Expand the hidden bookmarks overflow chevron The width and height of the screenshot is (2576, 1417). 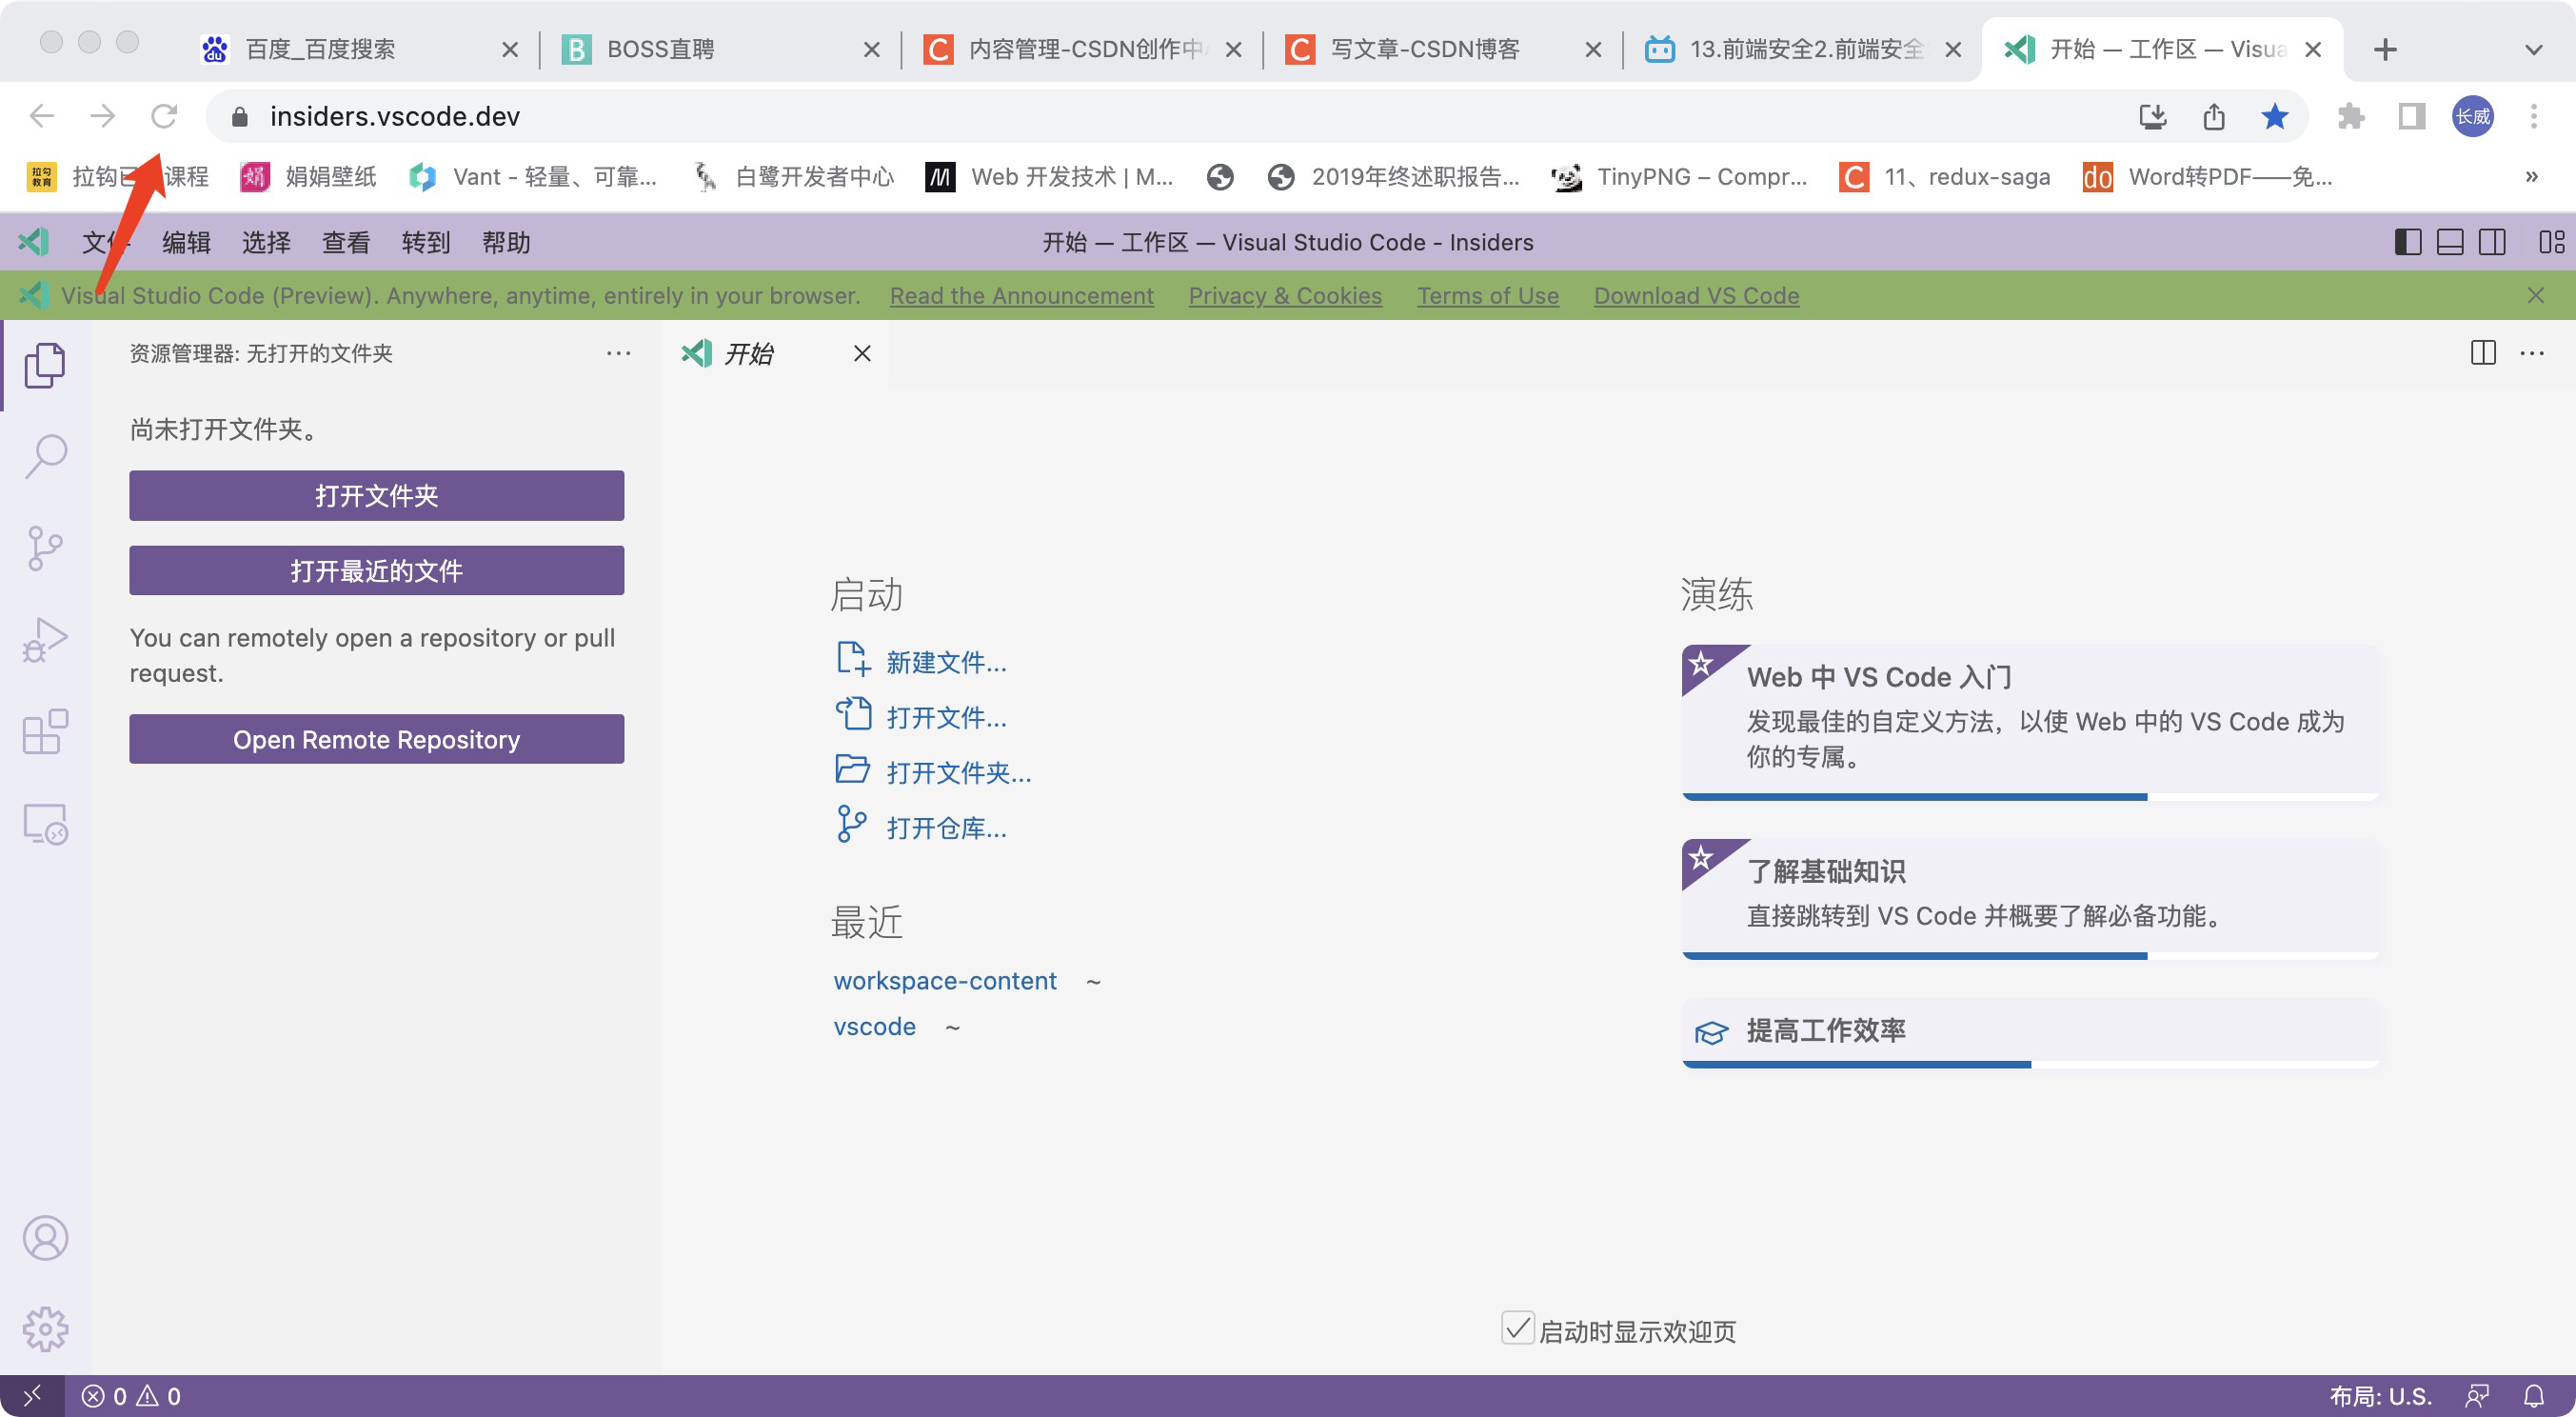(2531, 176)
